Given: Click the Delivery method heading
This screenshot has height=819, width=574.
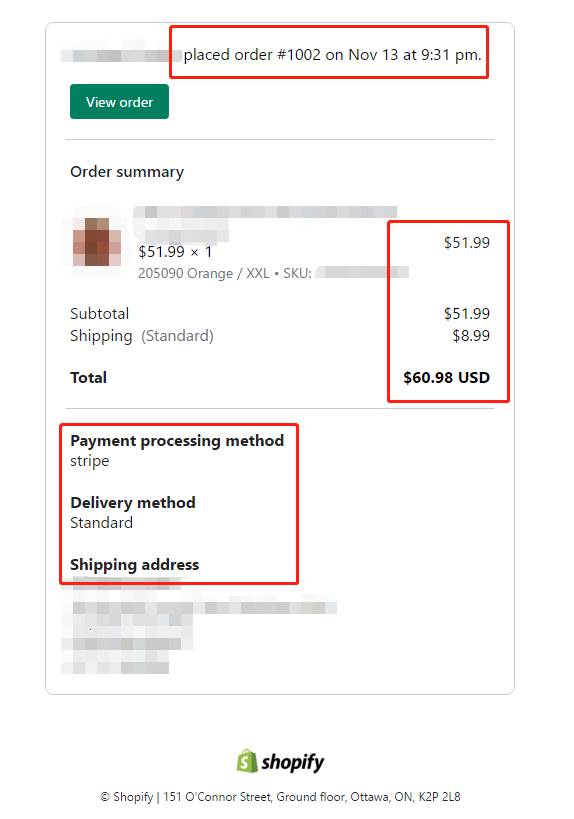Looking at the screenshot, I should (x=133, y=502).
